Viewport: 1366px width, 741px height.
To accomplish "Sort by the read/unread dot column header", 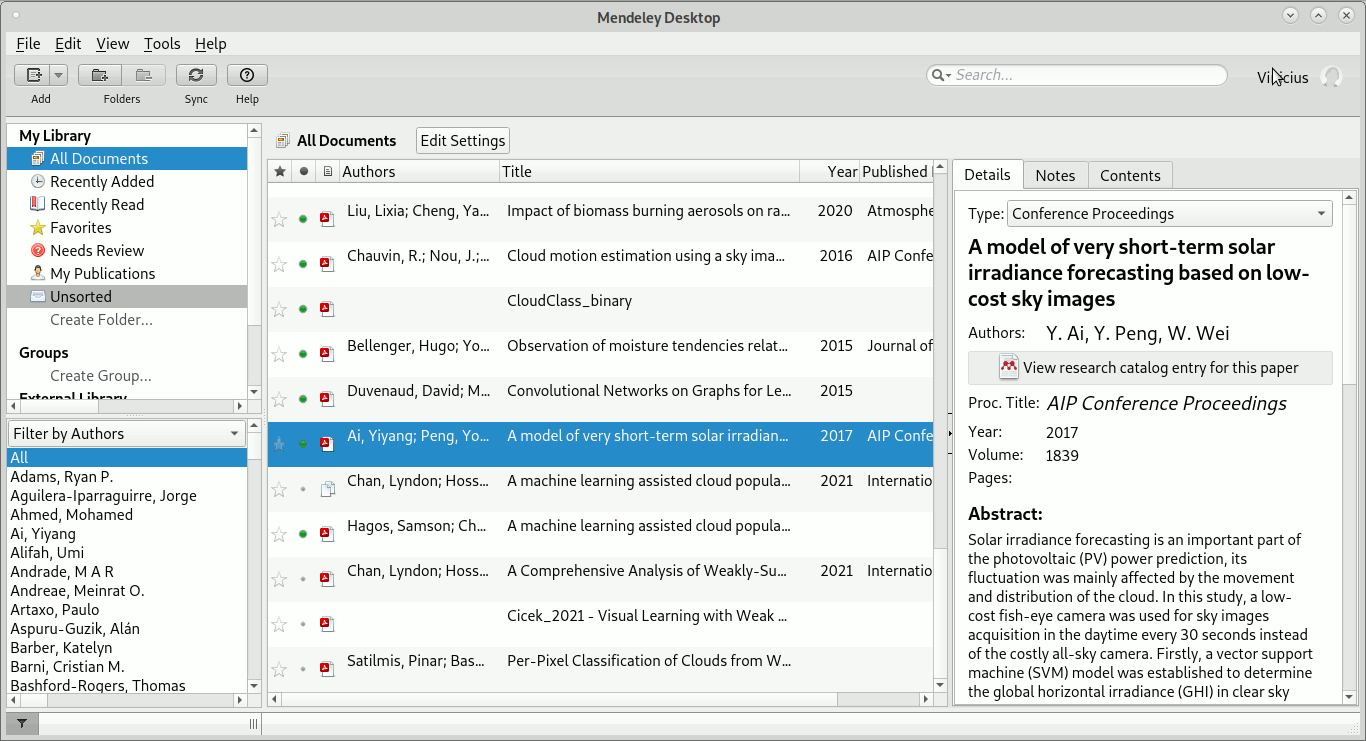I will click(x=304, y=172).
